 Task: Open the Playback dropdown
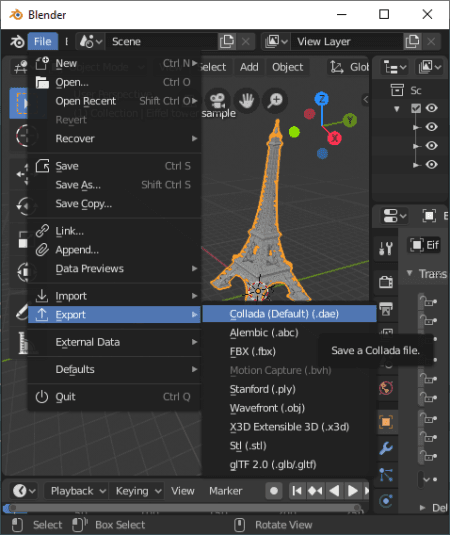click(78, 491)
